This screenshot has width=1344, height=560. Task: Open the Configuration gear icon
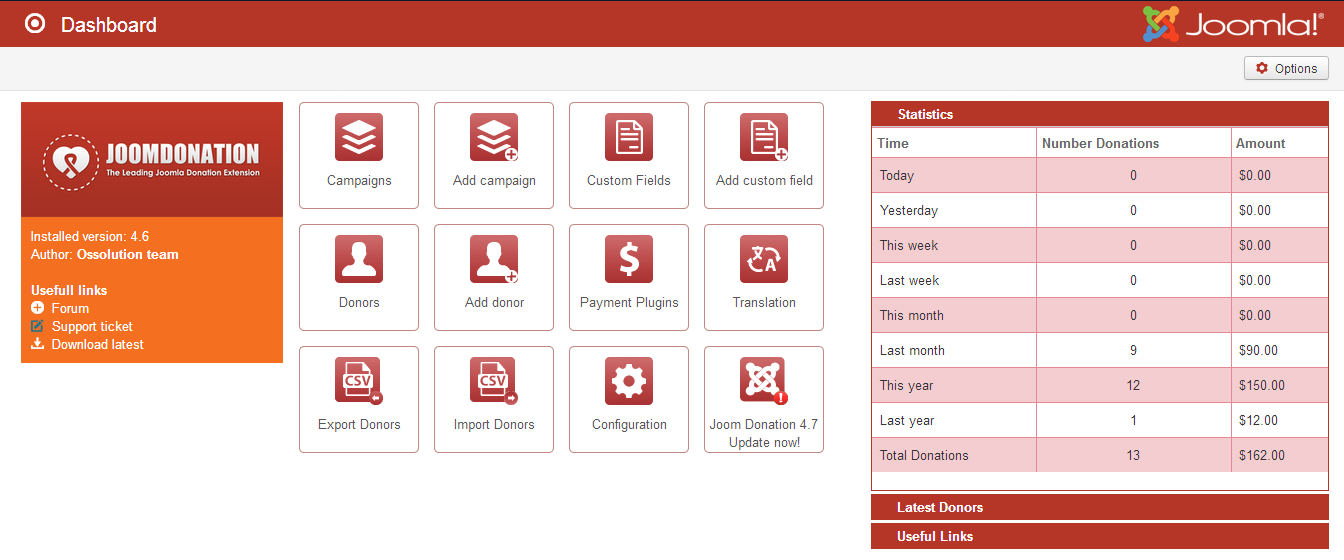coord(629,382)
